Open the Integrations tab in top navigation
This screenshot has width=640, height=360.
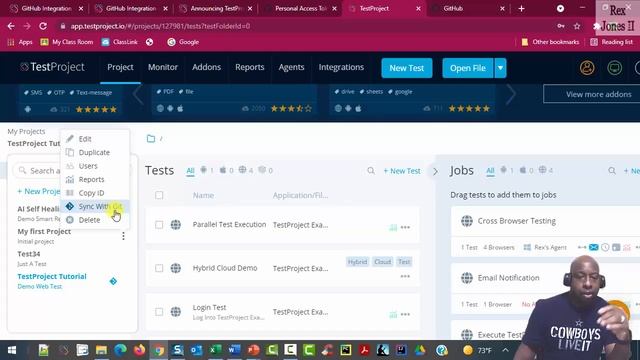point(341,67)
